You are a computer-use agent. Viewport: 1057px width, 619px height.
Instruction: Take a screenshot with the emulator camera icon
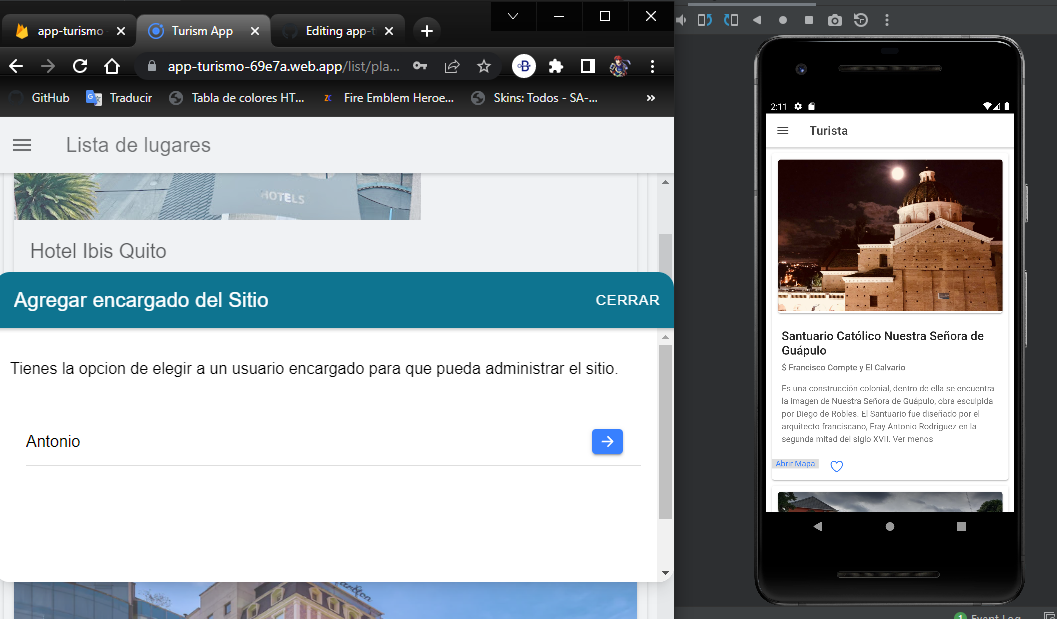point(834,19)
